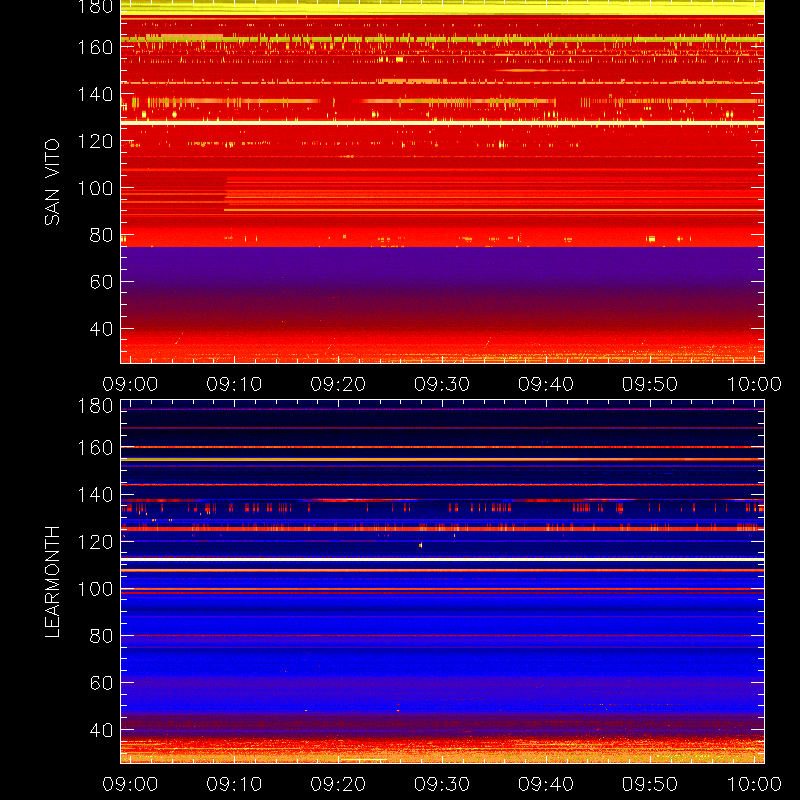
Task: Select the 40 tick label on San Vito axis
Action: [101, 329]
